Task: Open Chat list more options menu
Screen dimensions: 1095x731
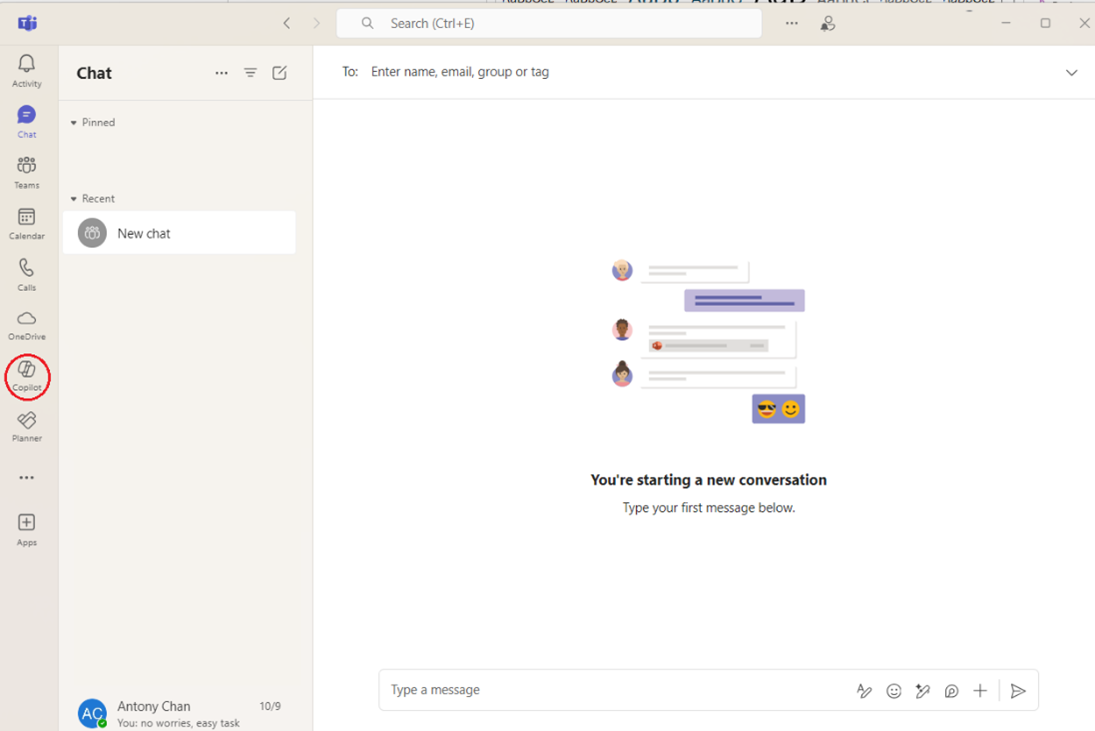Action: pyautogui.click(x=222, y=73)
